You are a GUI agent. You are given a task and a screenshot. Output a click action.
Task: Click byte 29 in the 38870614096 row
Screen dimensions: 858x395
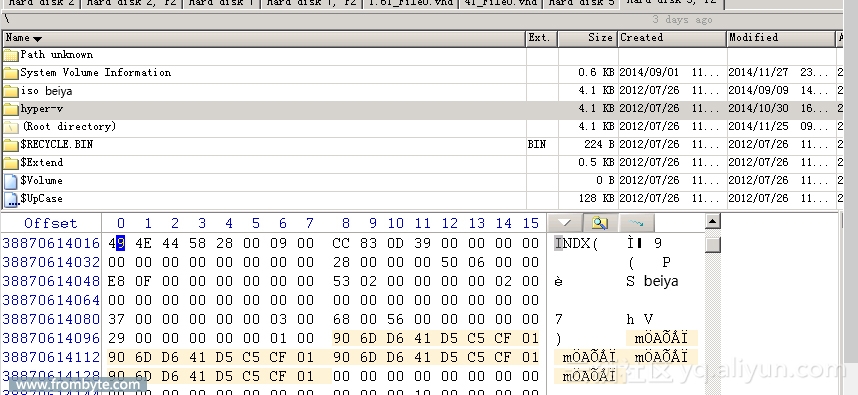116,338
